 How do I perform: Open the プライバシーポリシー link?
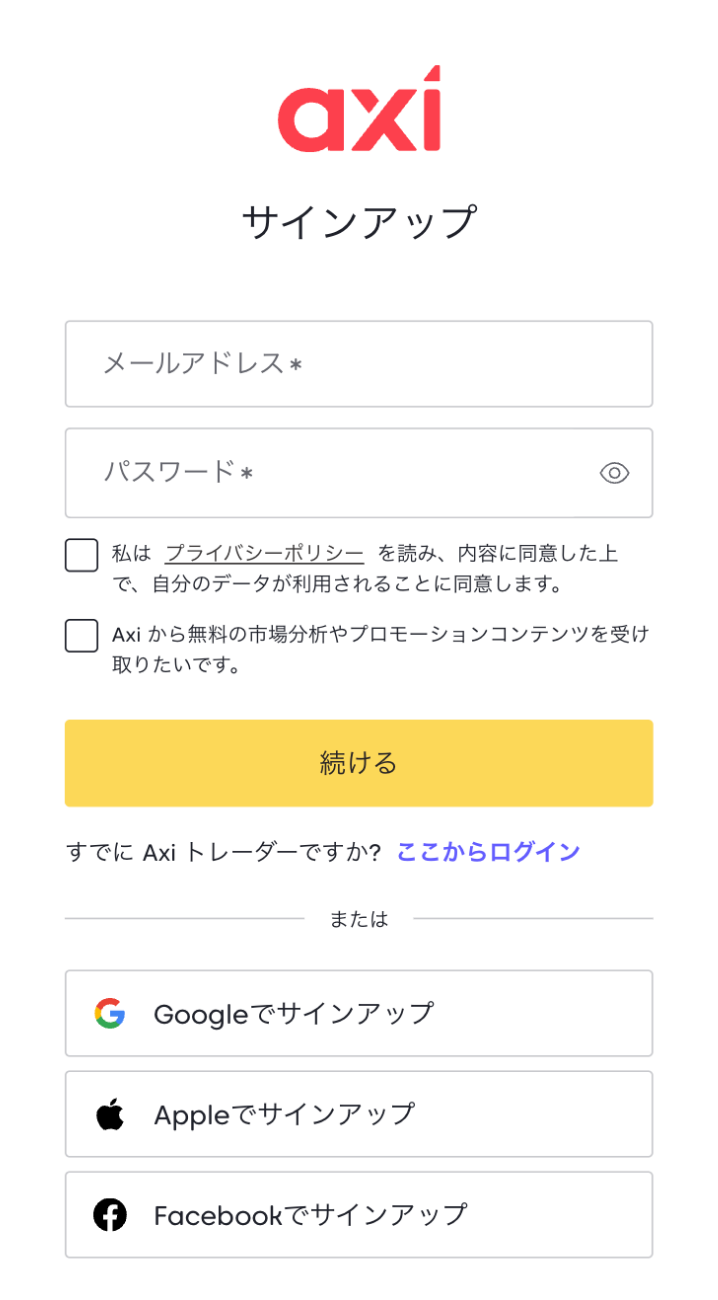[264, 553]
